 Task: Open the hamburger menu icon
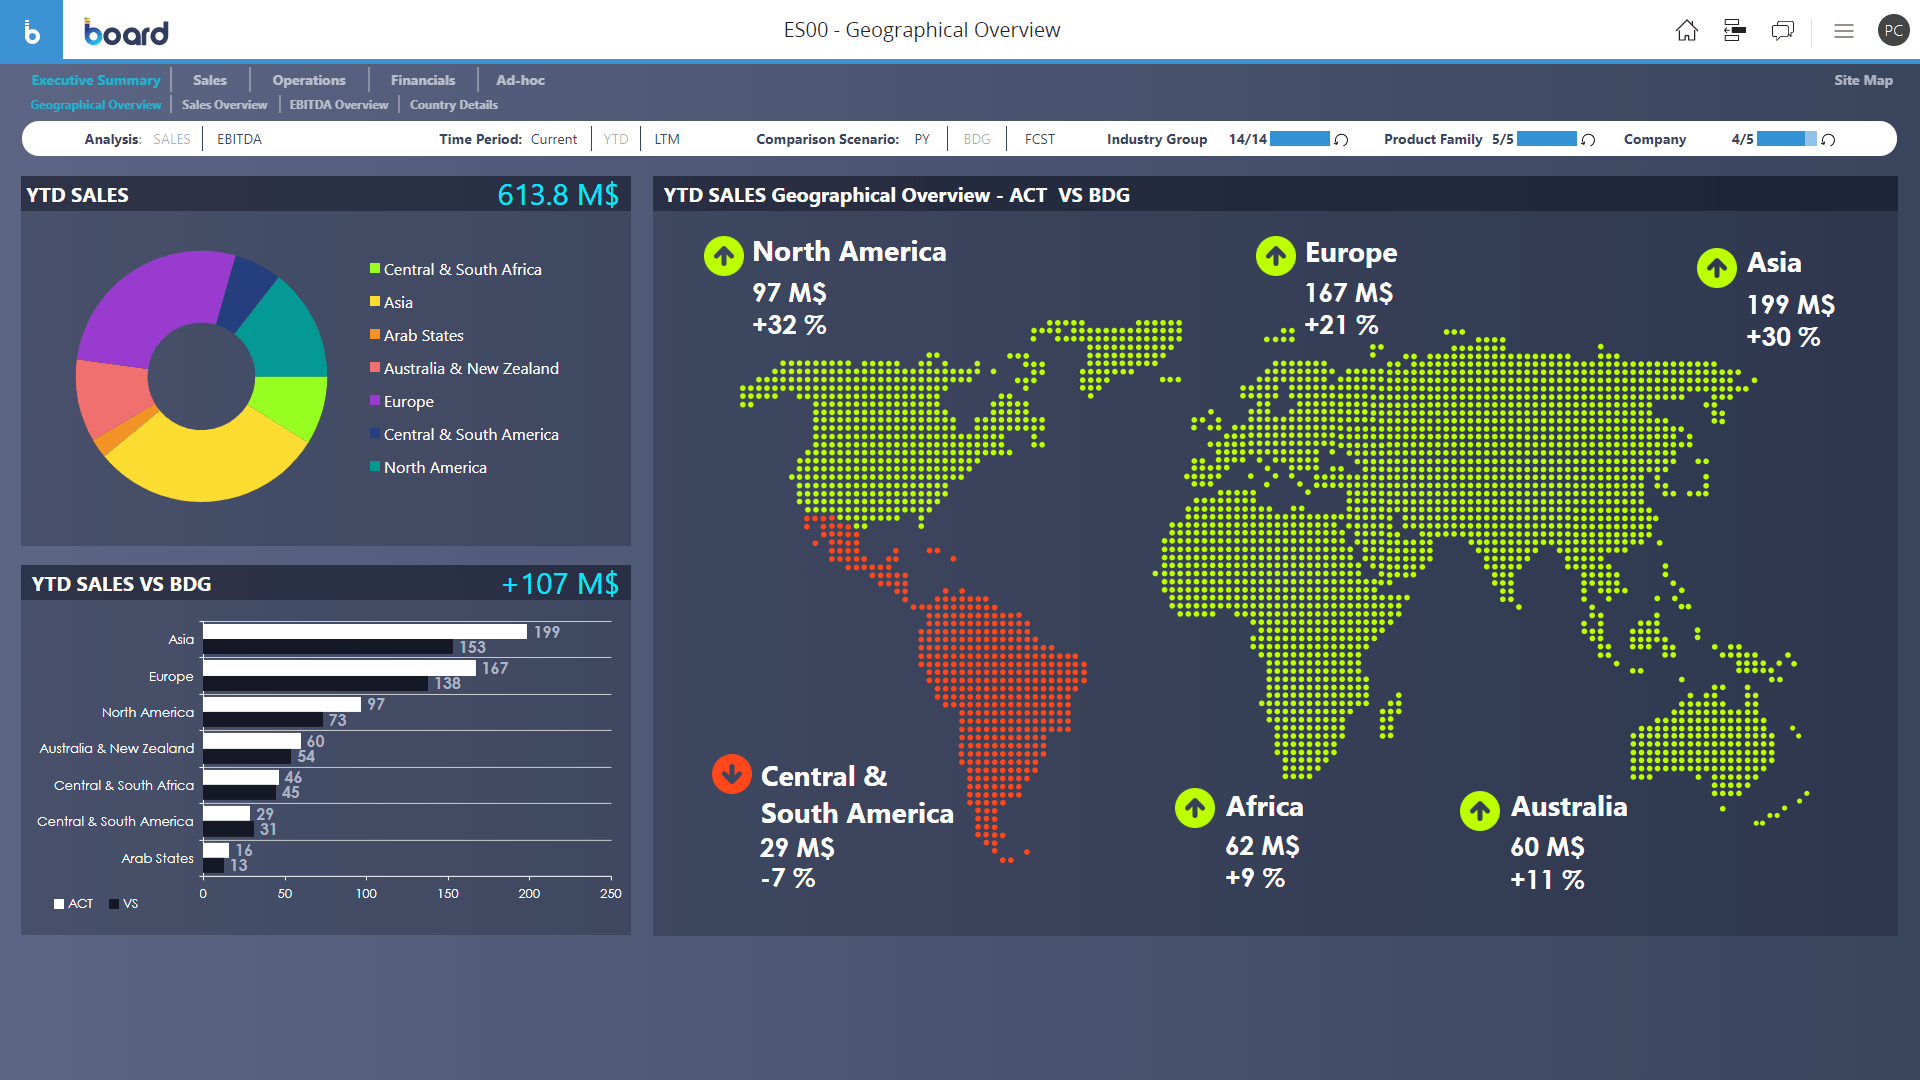pos(1844,31)
